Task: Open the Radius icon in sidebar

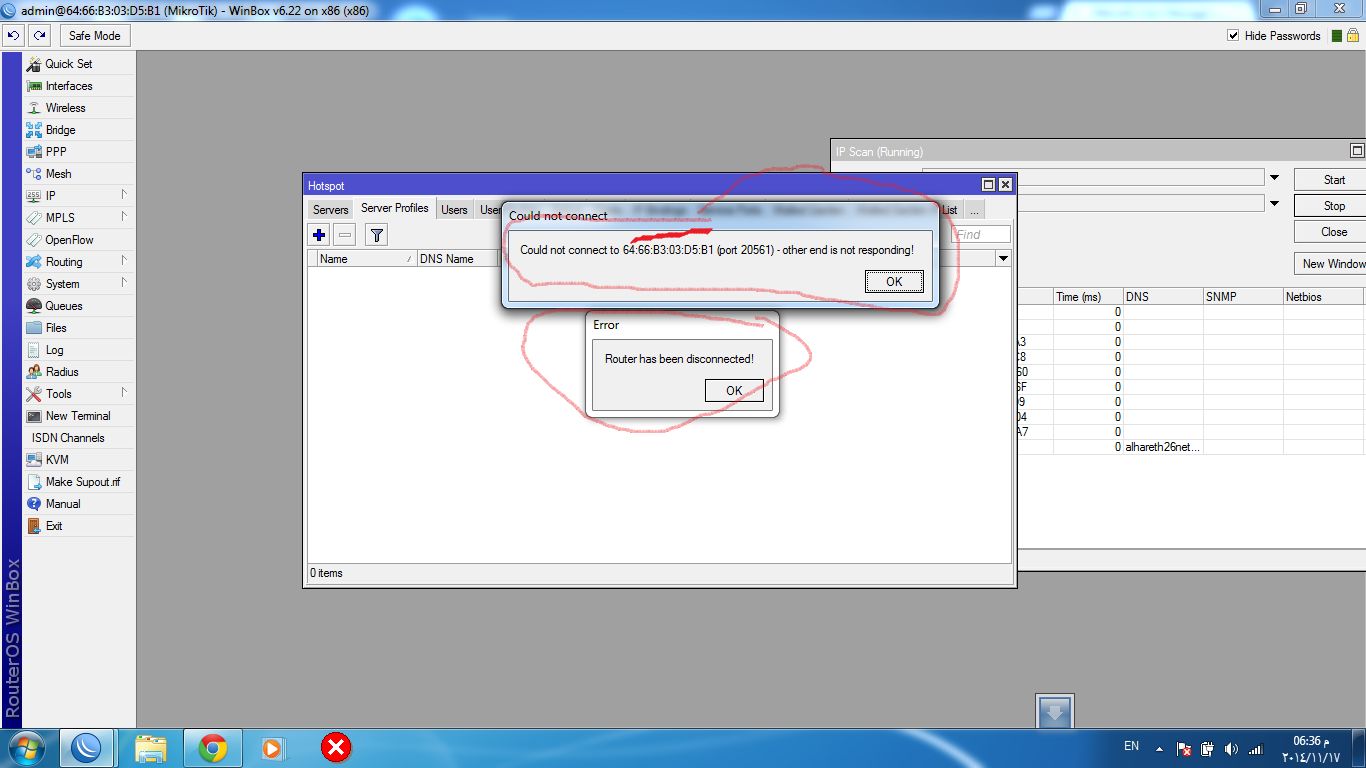Action: [34, 372]
